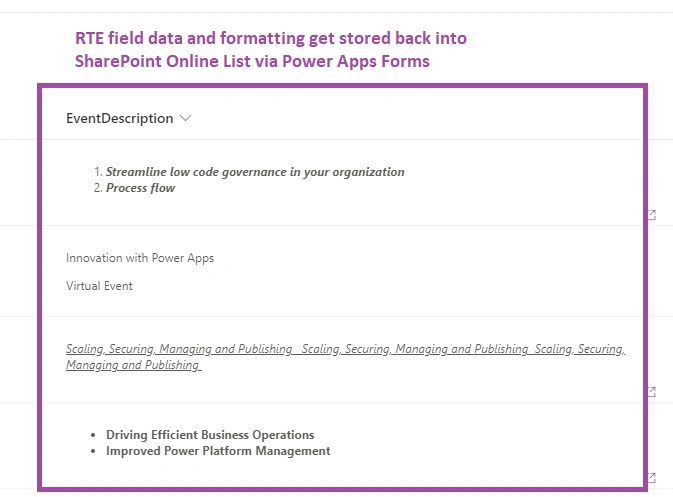
Task: Click the underlined 'Managing and Publishing' second line
Action: [133, 365]
